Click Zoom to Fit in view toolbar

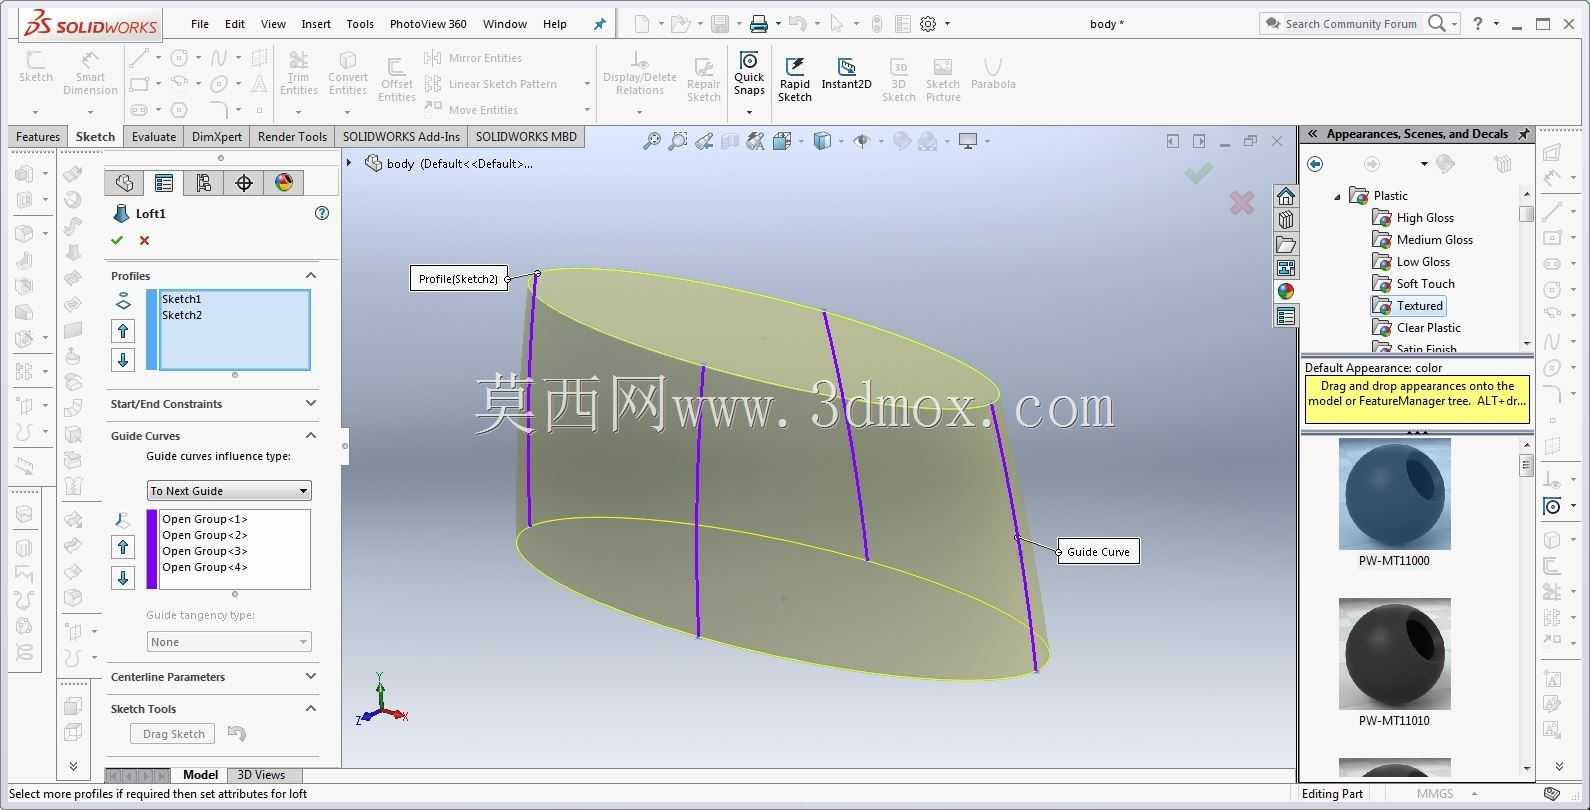tap(652, 142)
